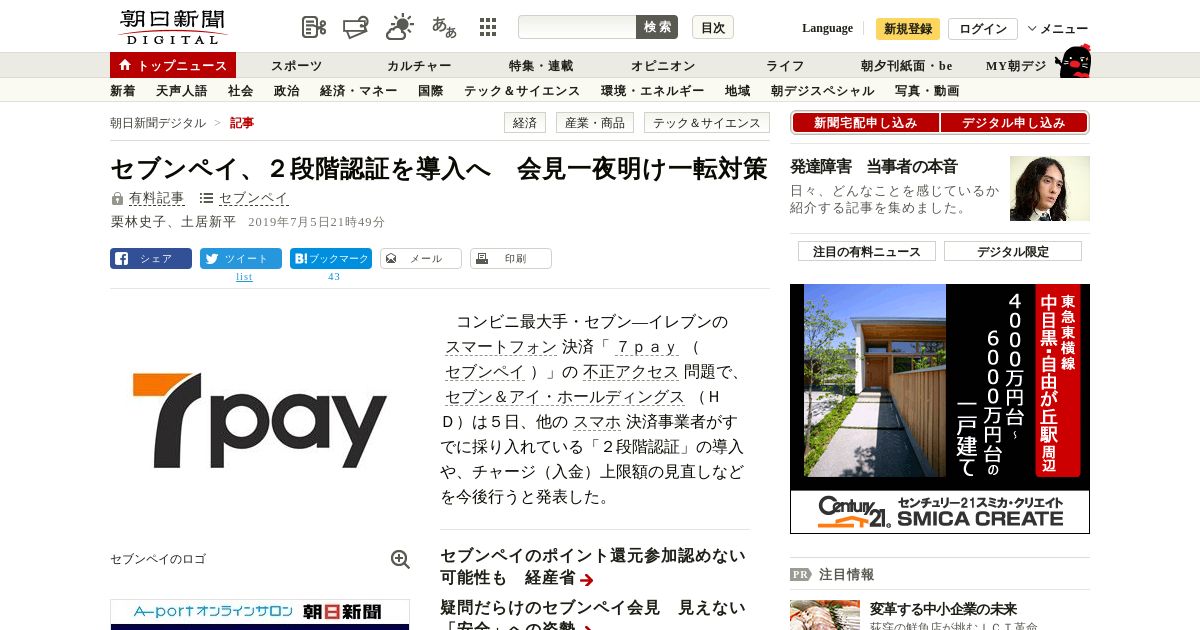Click the 産業・商品 category tag
Screen dimensions: 1200x630
594,123
